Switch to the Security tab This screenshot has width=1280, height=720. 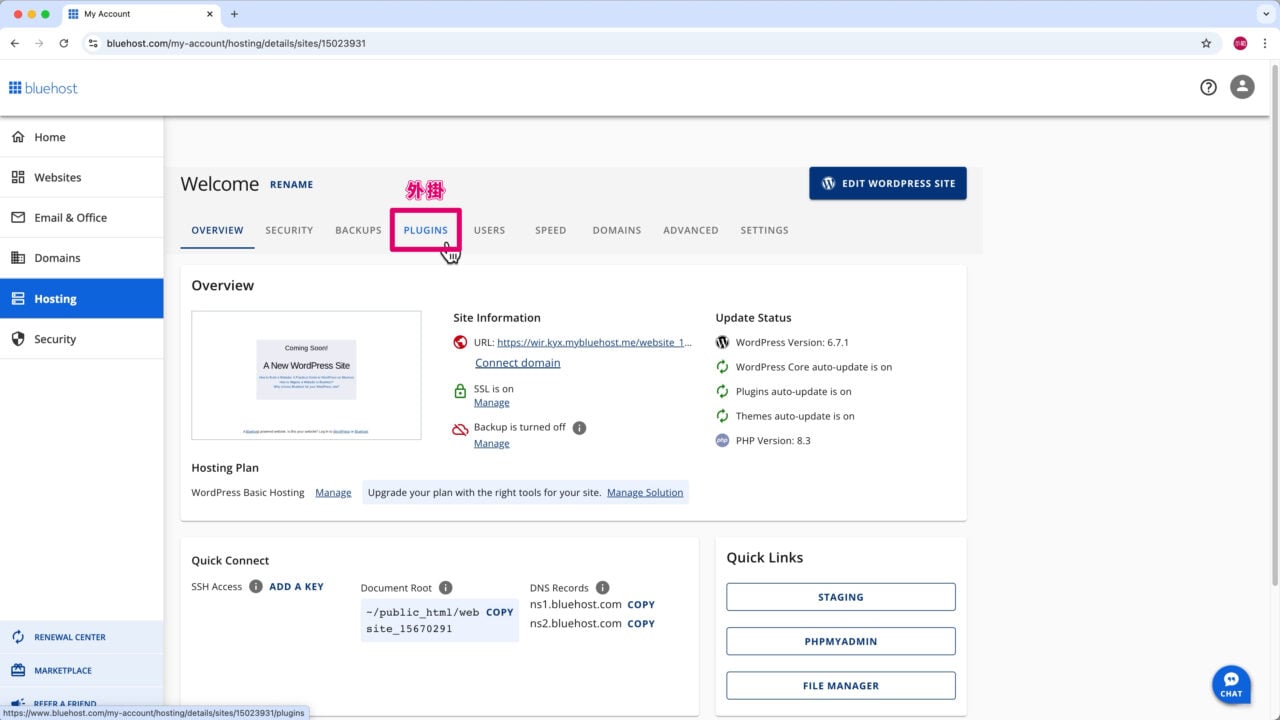(289, 230)
